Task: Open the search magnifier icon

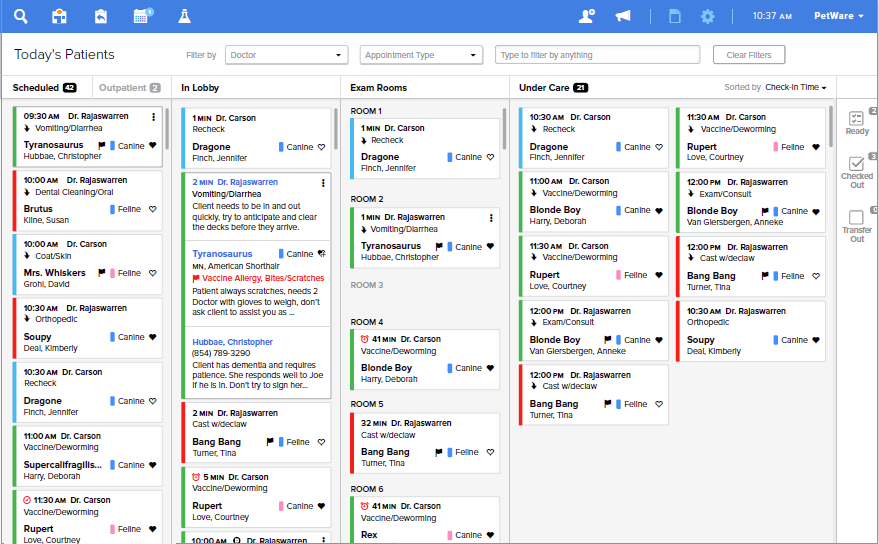Action: pos(21,16)
